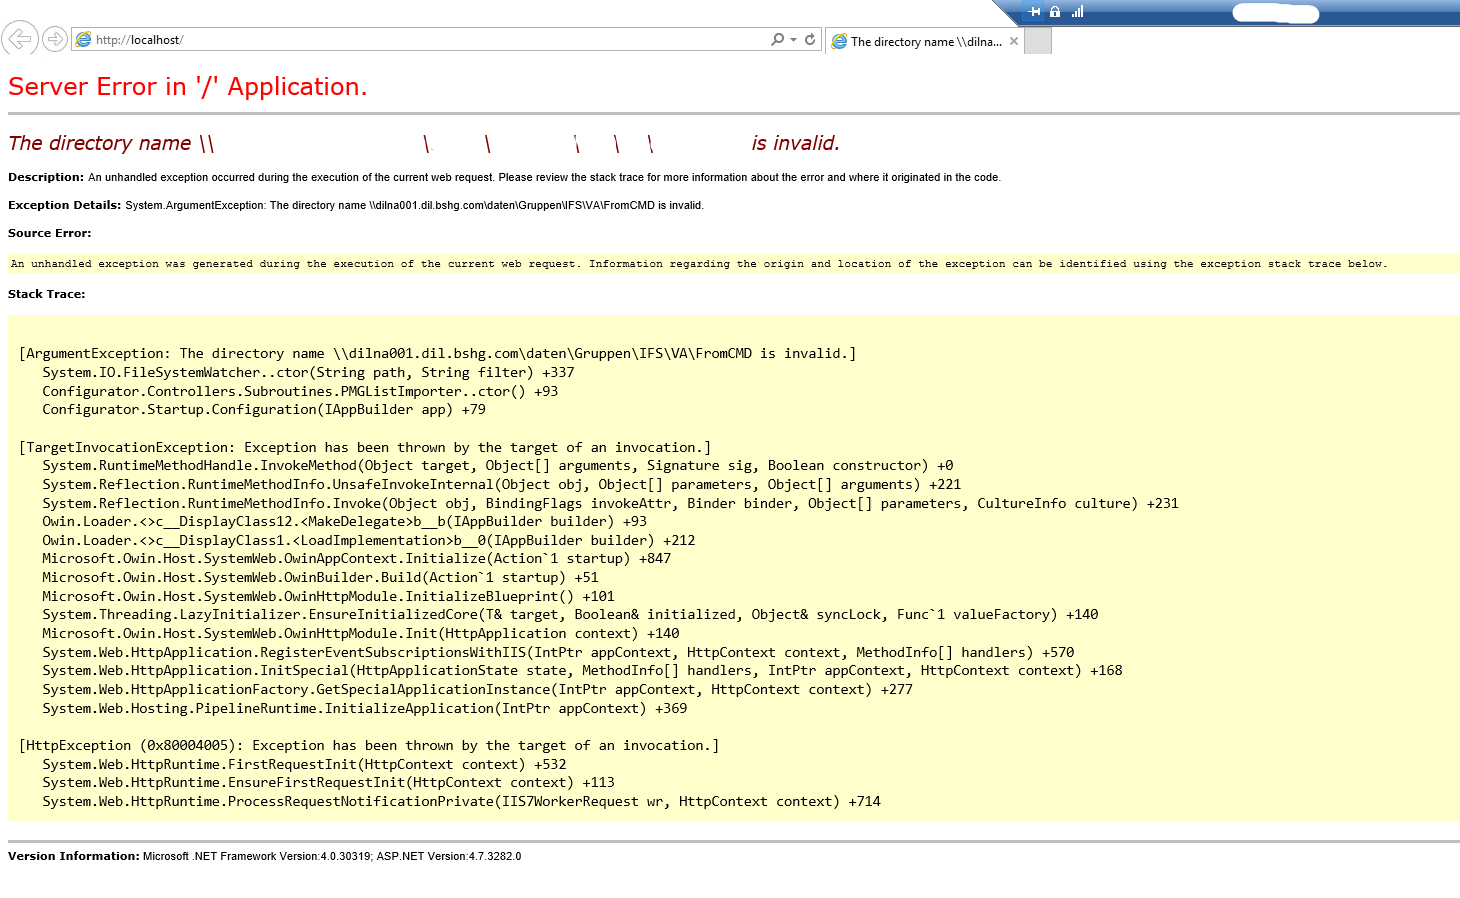
Task: Click the 'Description:' label
Action: pos(46,177)
